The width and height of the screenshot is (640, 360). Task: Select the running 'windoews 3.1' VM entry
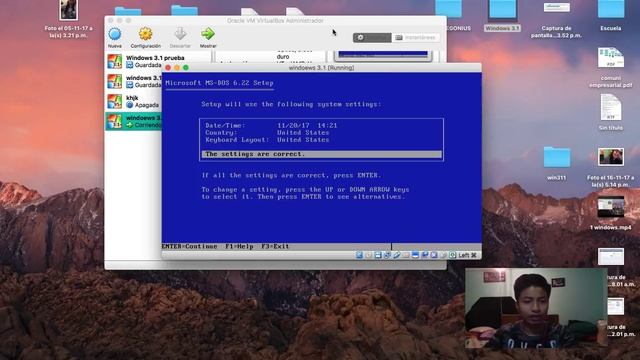[x=134, y=121]
